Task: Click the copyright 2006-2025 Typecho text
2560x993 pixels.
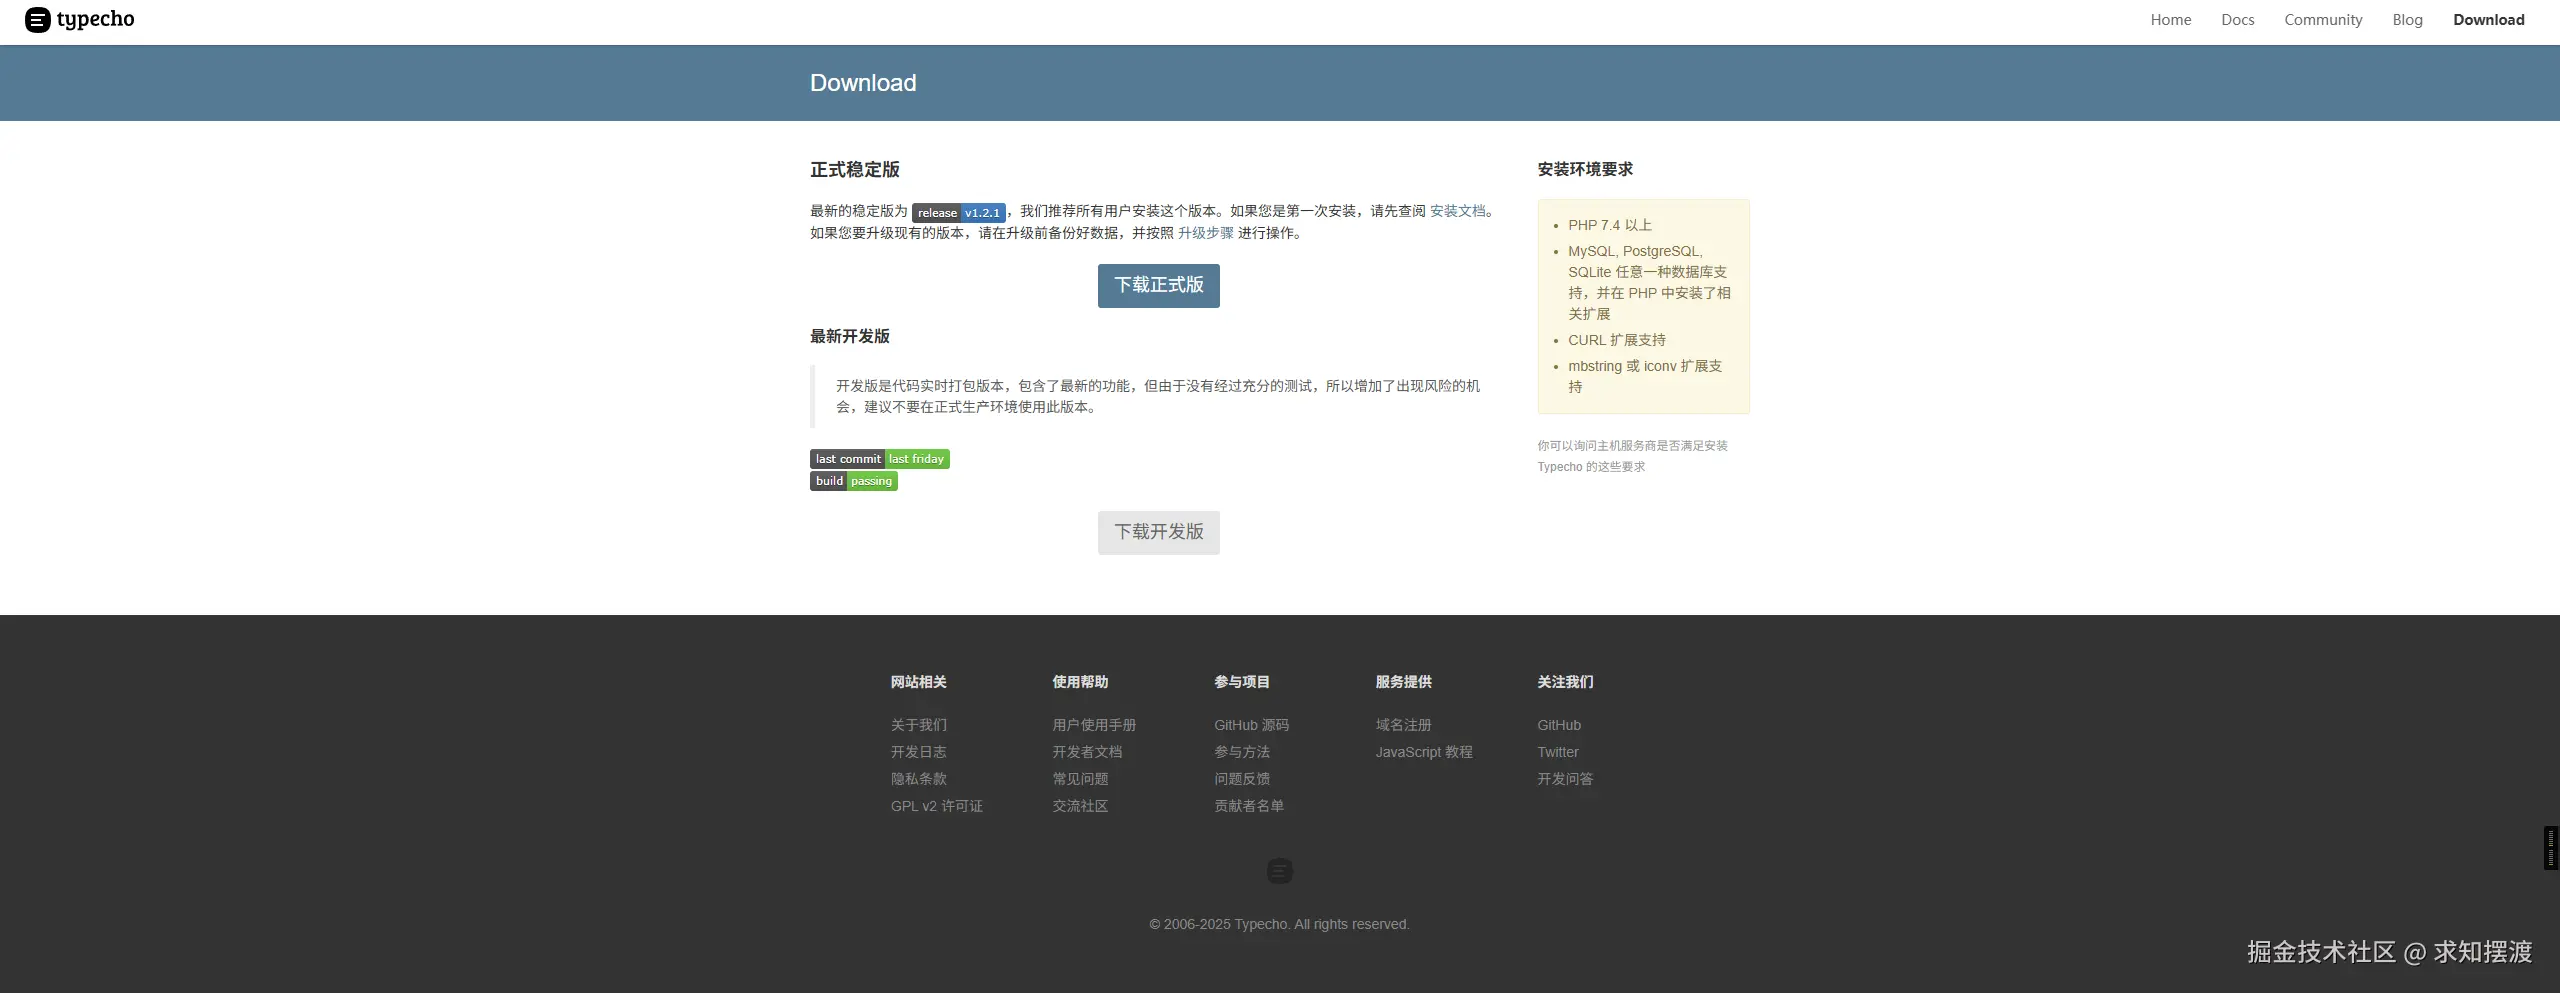Action: point(1279,925)
